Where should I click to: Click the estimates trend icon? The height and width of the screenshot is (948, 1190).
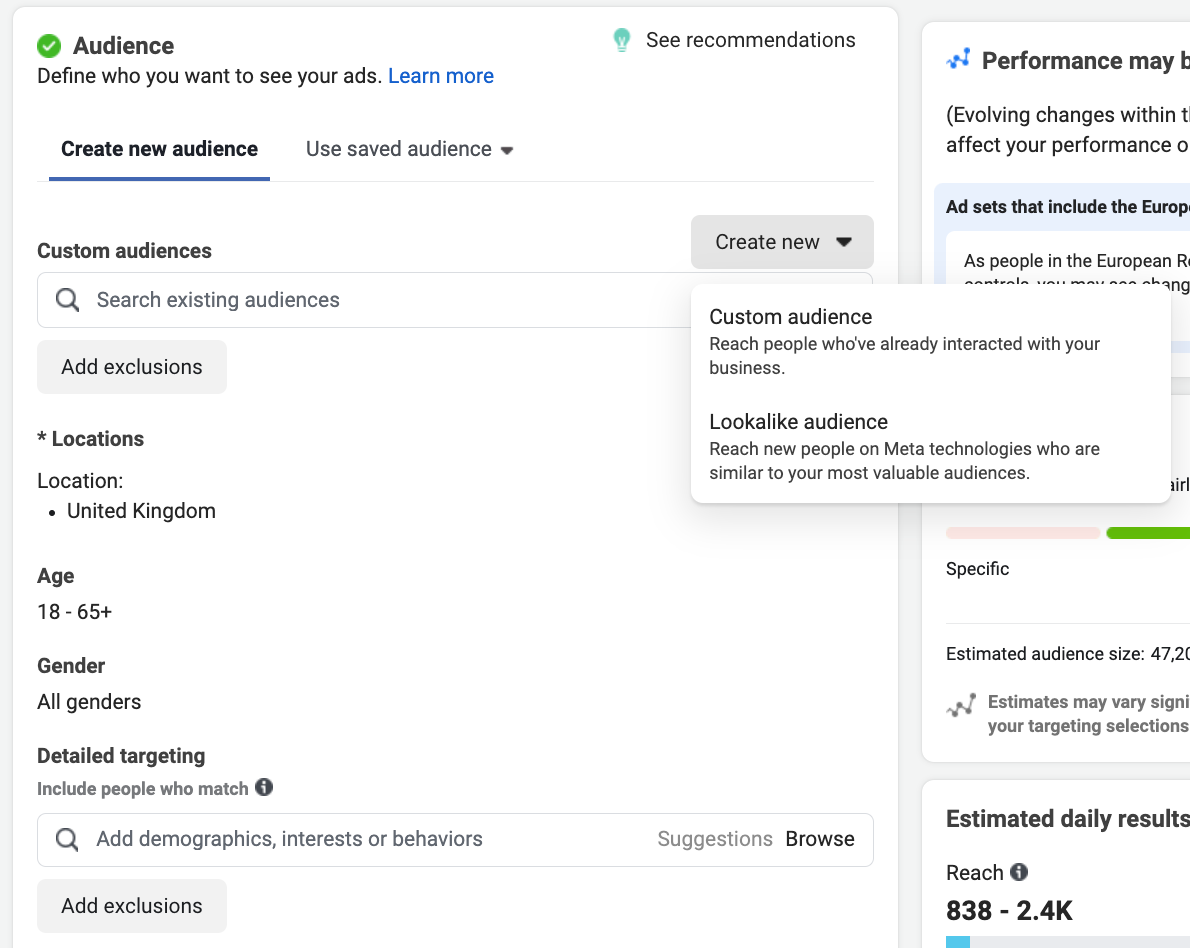point(960,707)
